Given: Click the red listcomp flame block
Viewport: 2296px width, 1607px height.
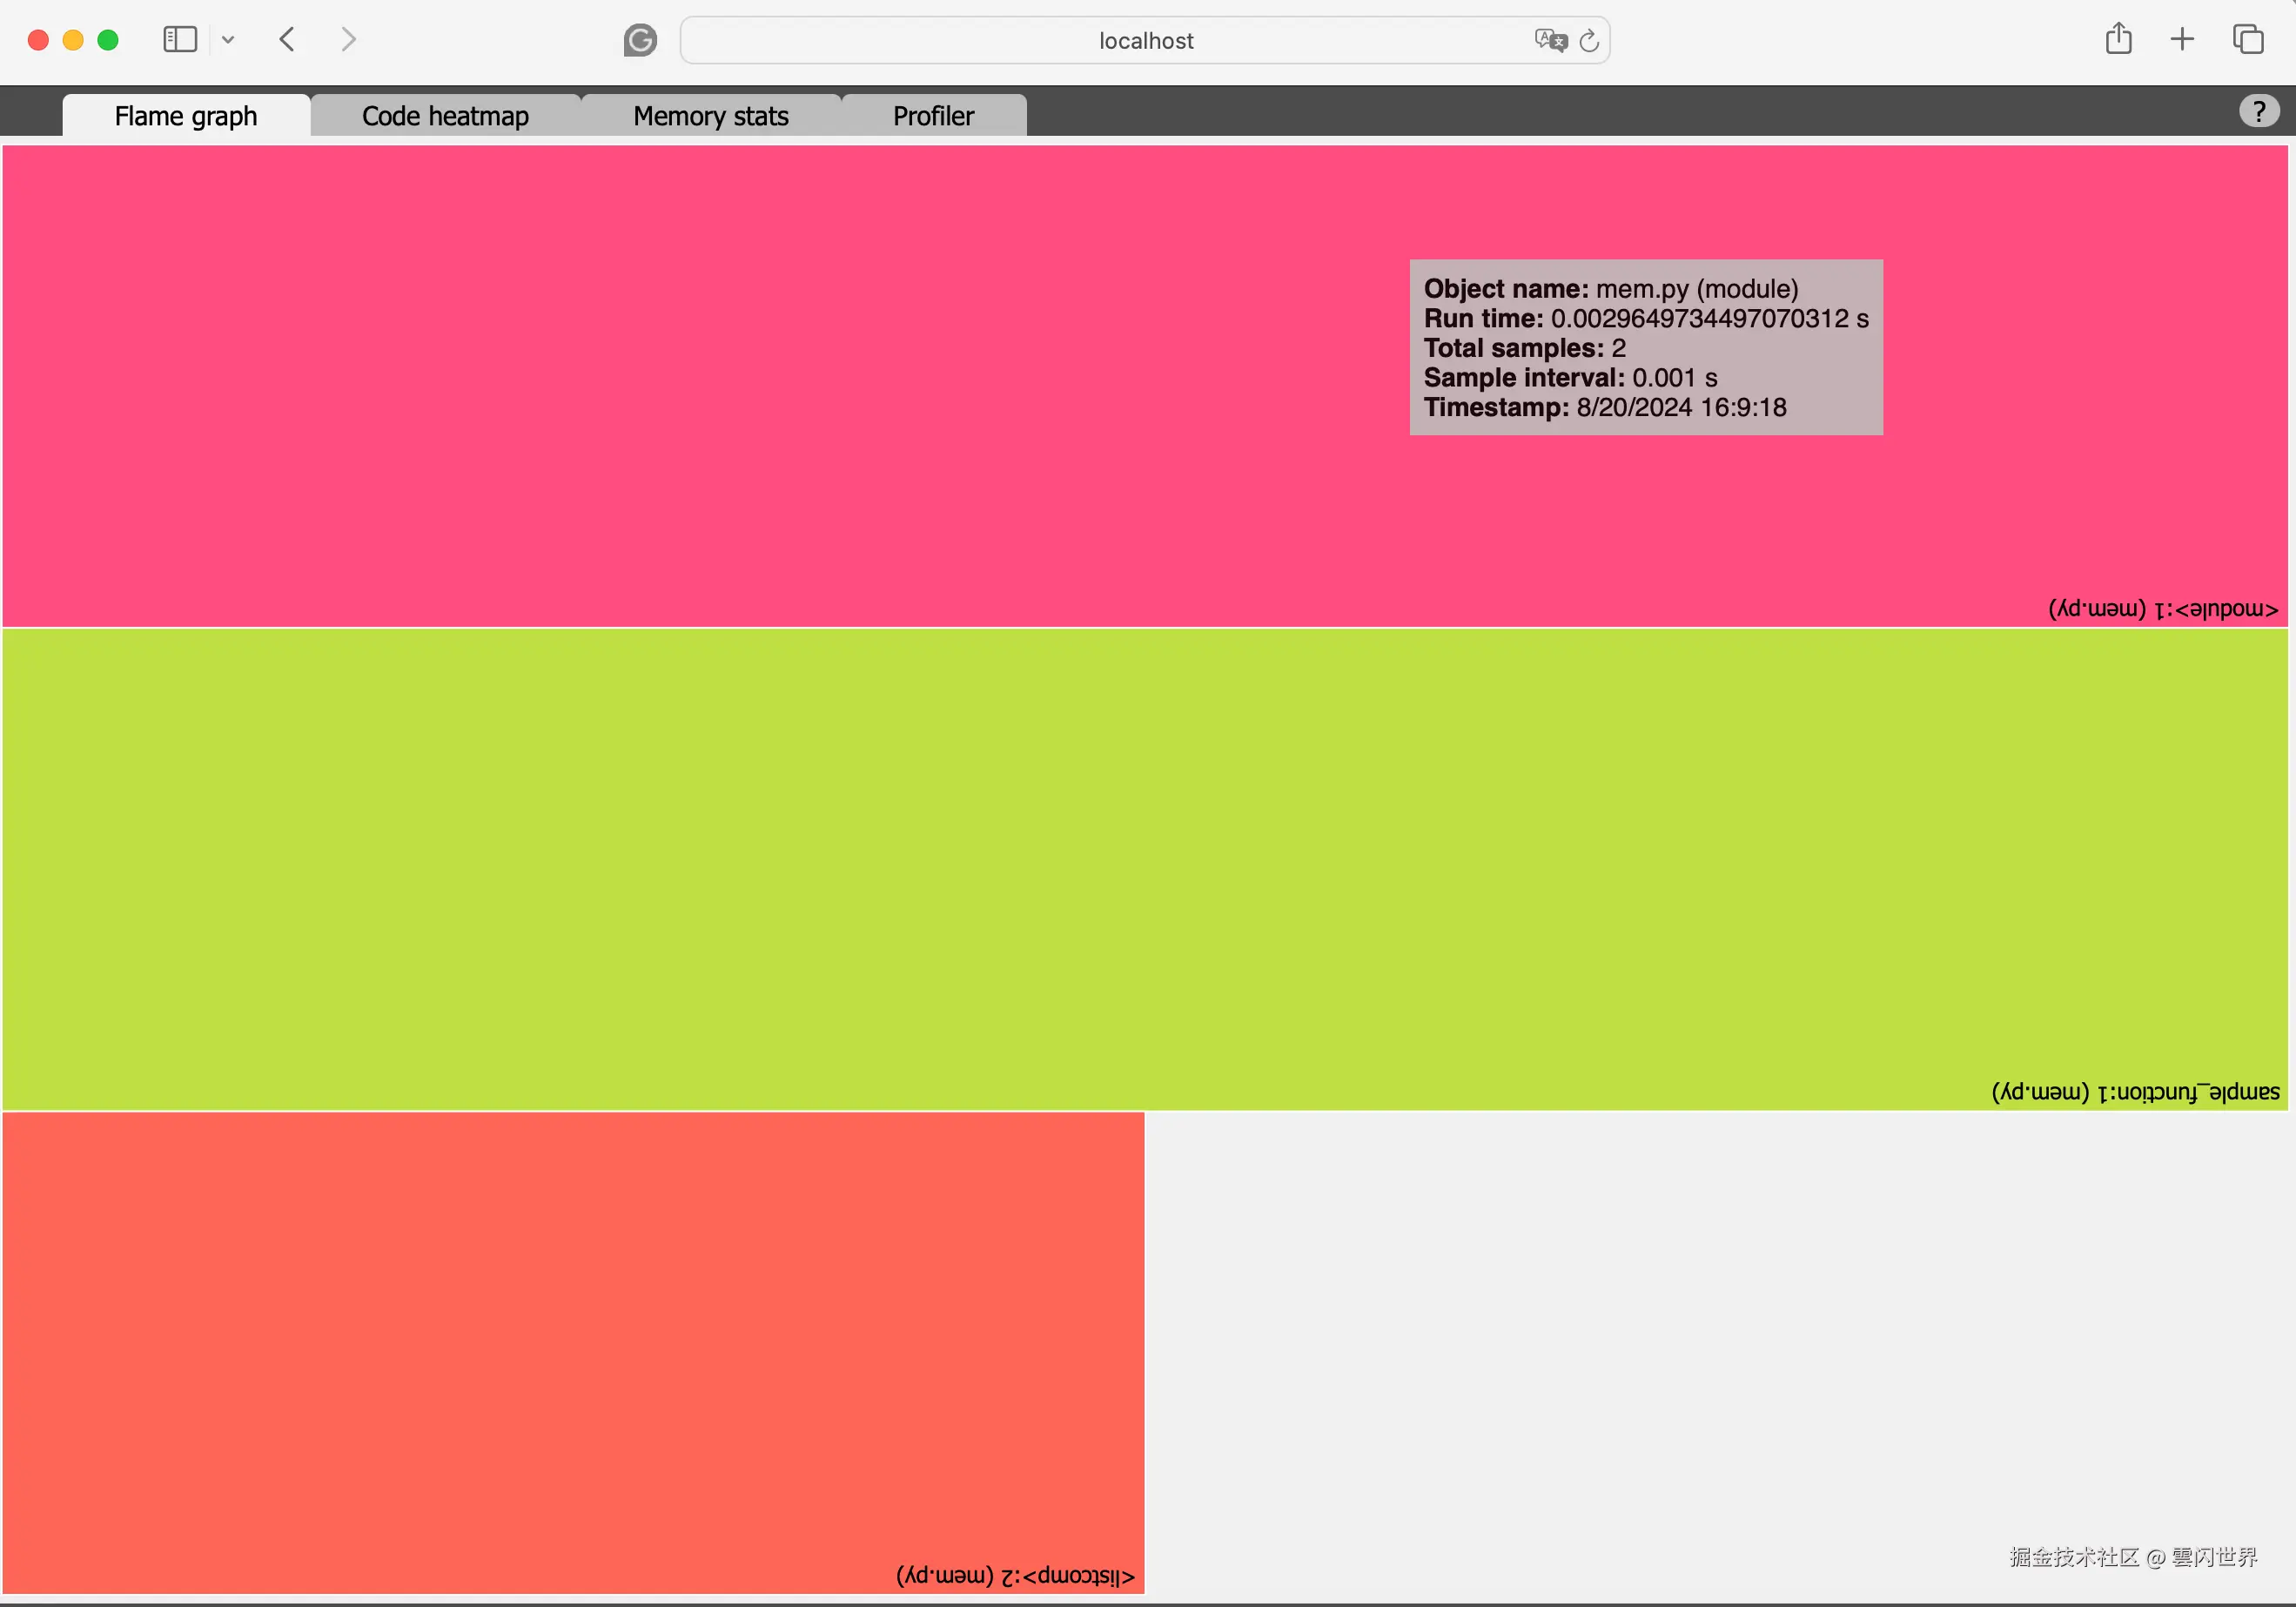Looking at the screenshot, I should [x=572, y=1350].
